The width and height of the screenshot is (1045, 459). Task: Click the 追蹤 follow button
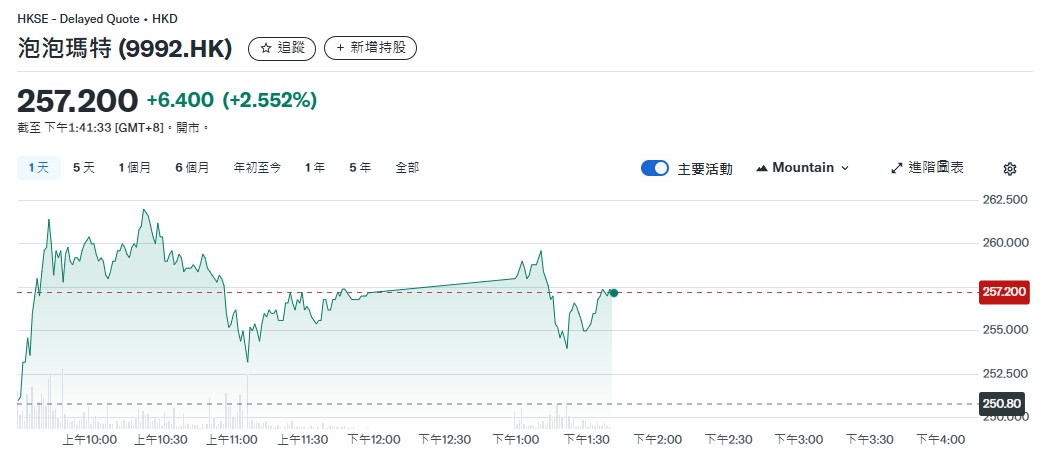283,48
